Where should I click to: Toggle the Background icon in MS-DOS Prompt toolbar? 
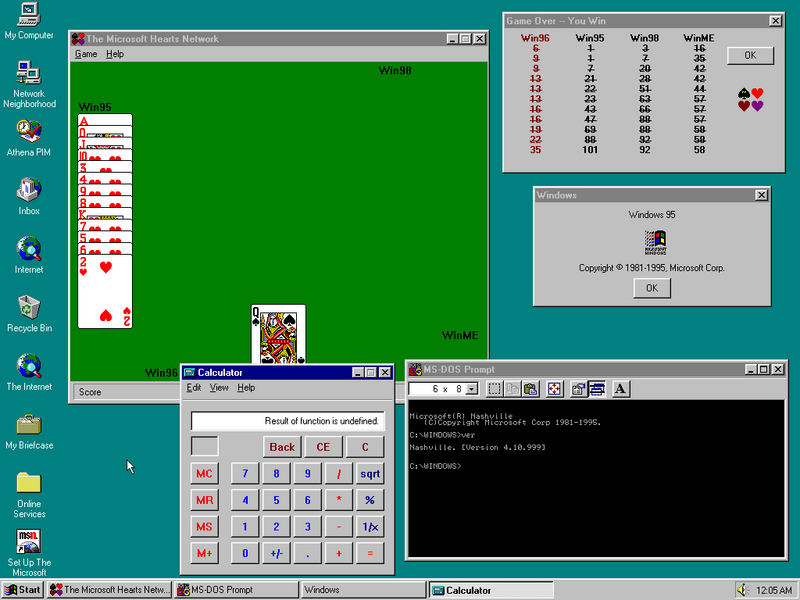point(596,389)
